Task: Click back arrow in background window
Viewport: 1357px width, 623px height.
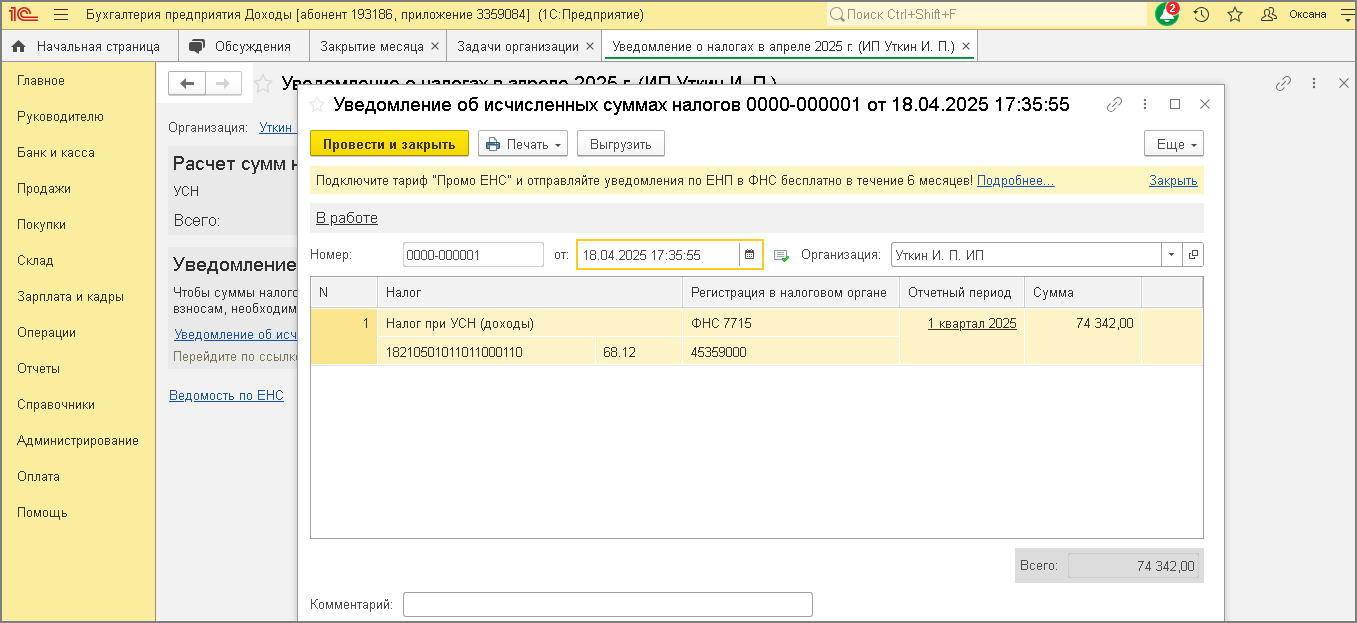Action: point(187,84)
